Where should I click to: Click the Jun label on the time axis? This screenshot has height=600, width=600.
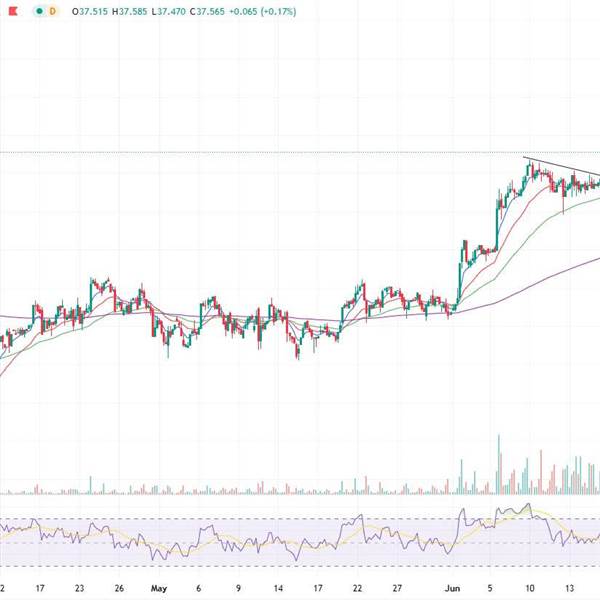pyautogui.click(x=452, y=588)
